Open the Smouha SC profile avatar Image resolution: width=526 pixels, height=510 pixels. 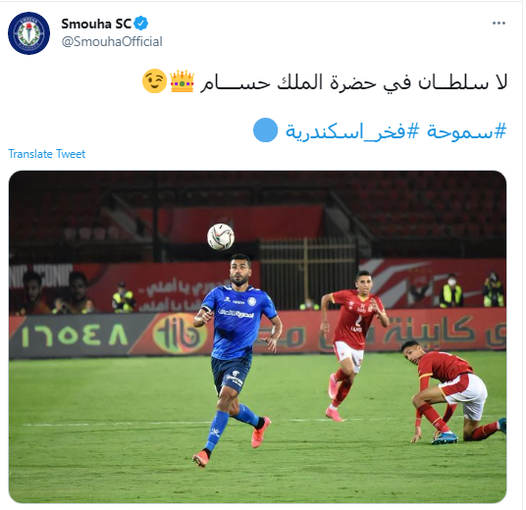tap(29, 33)
